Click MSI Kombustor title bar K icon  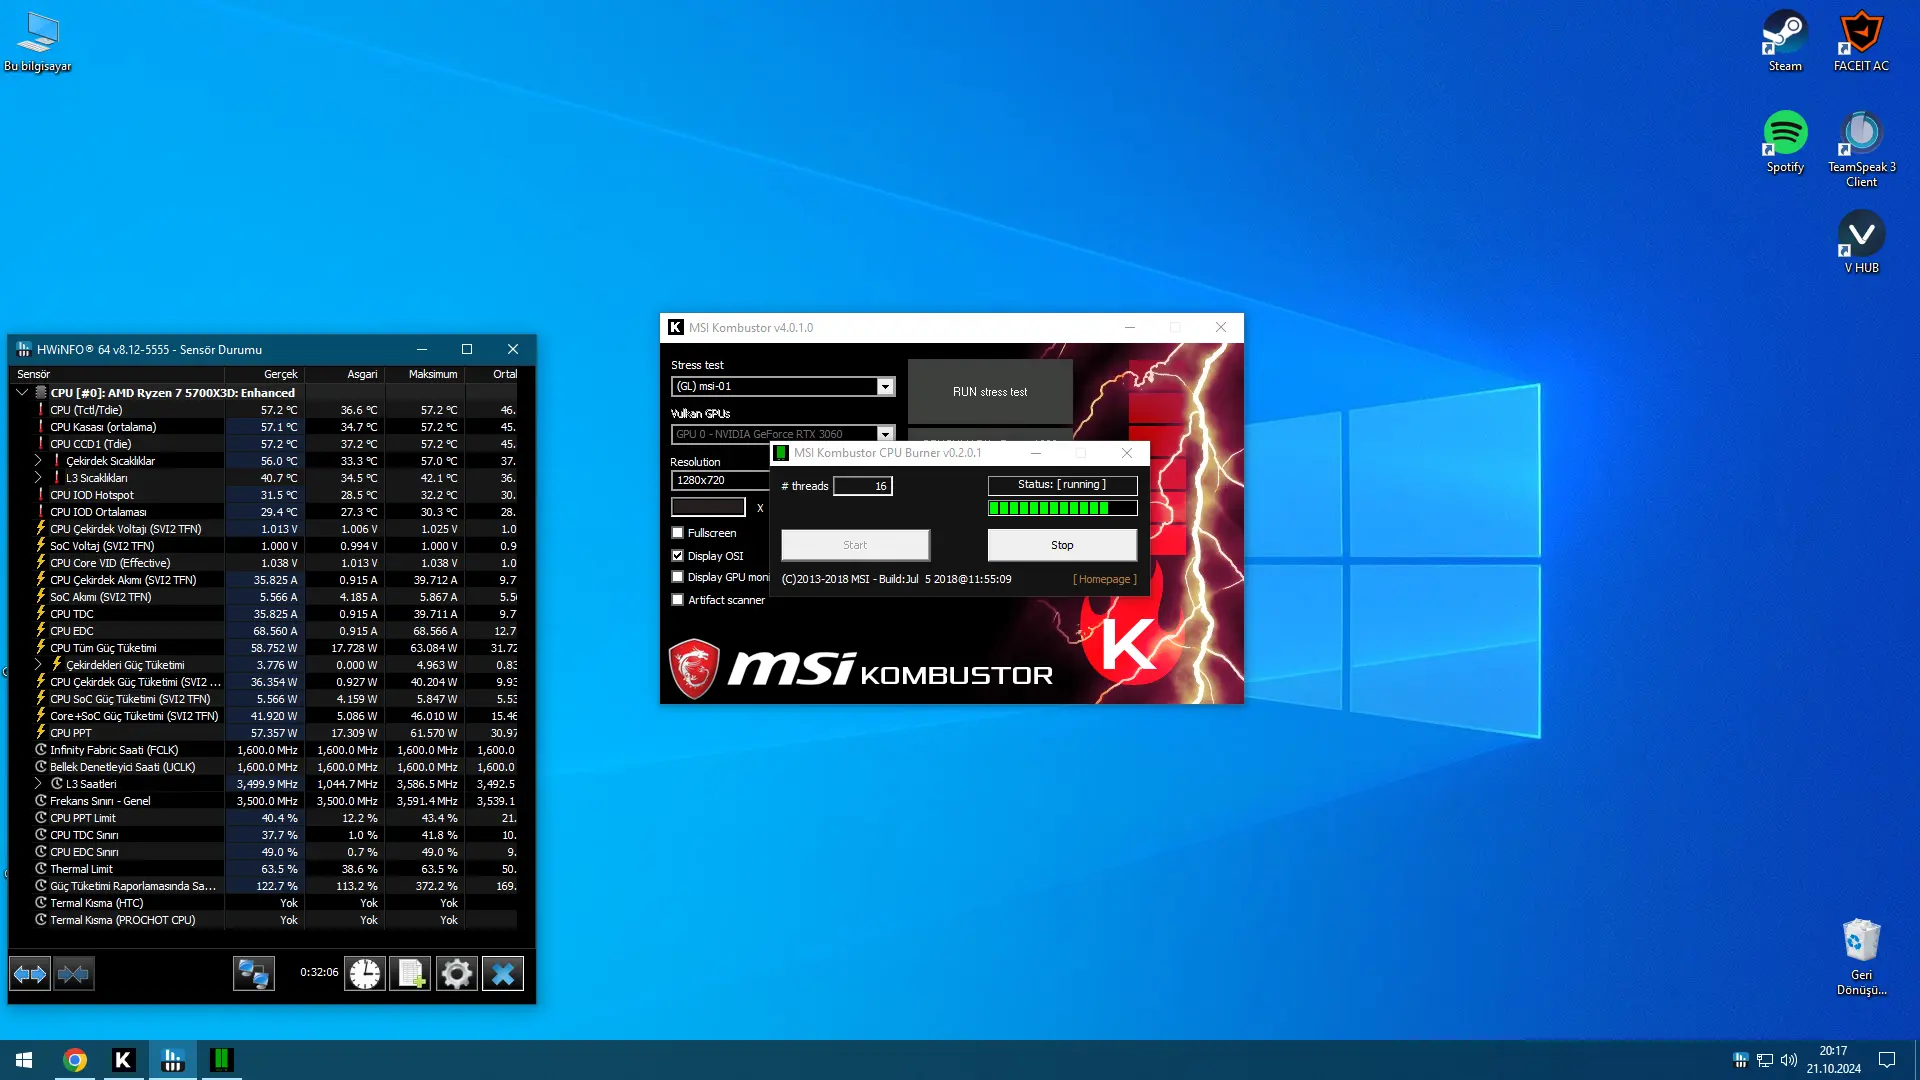pos(676,327)
